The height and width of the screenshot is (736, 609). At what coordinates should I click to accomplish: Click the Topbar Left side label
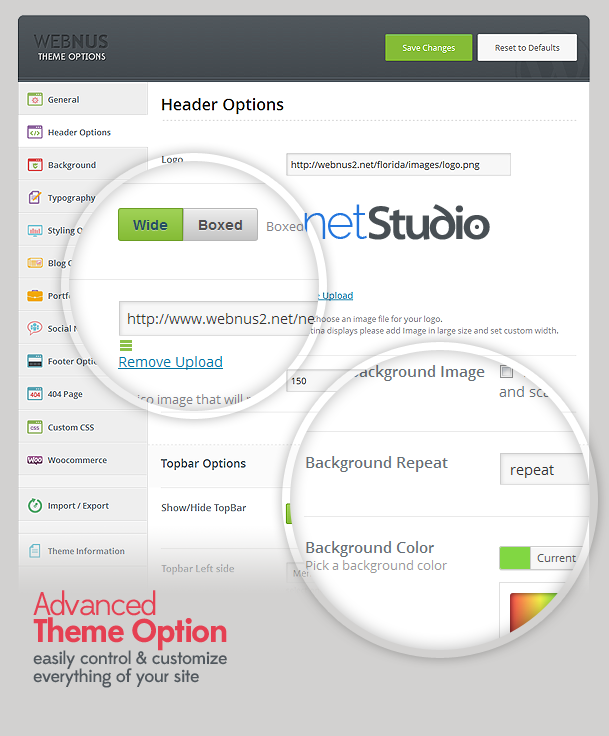tap(198, 568)
